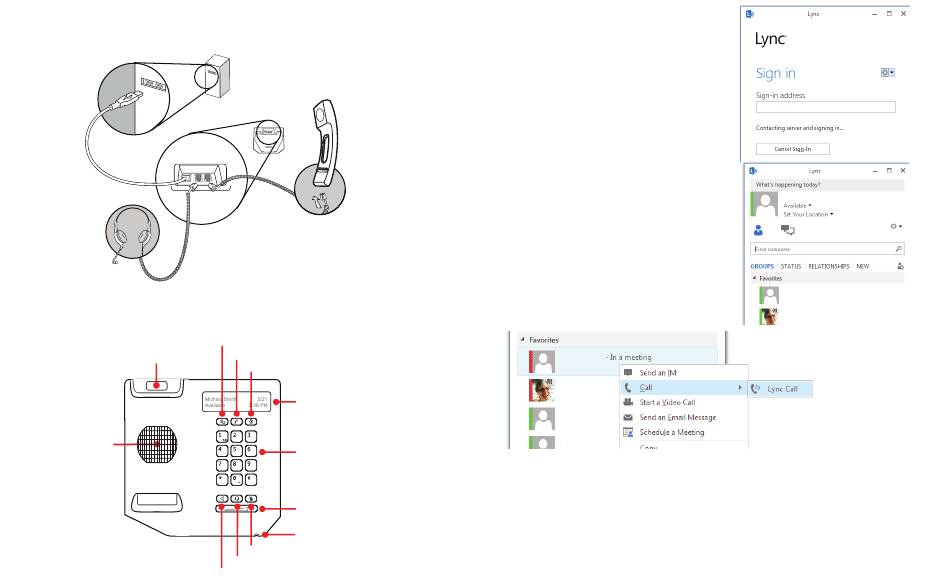
Task: Minimize the Lync sign-in window
Action: click(x=874, y=14)
